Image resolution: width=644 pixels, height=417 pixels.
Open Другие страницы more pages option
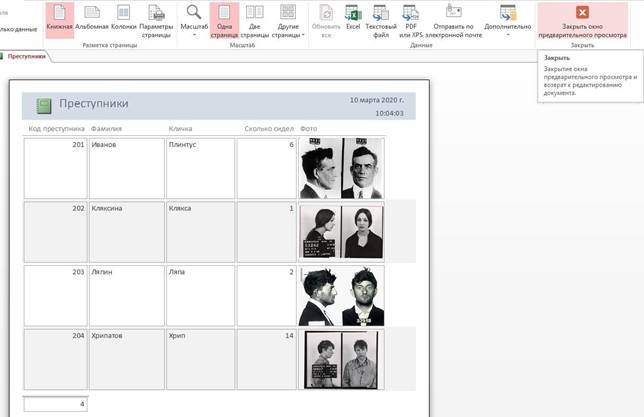pyautogui.click(x=288, y=21)
